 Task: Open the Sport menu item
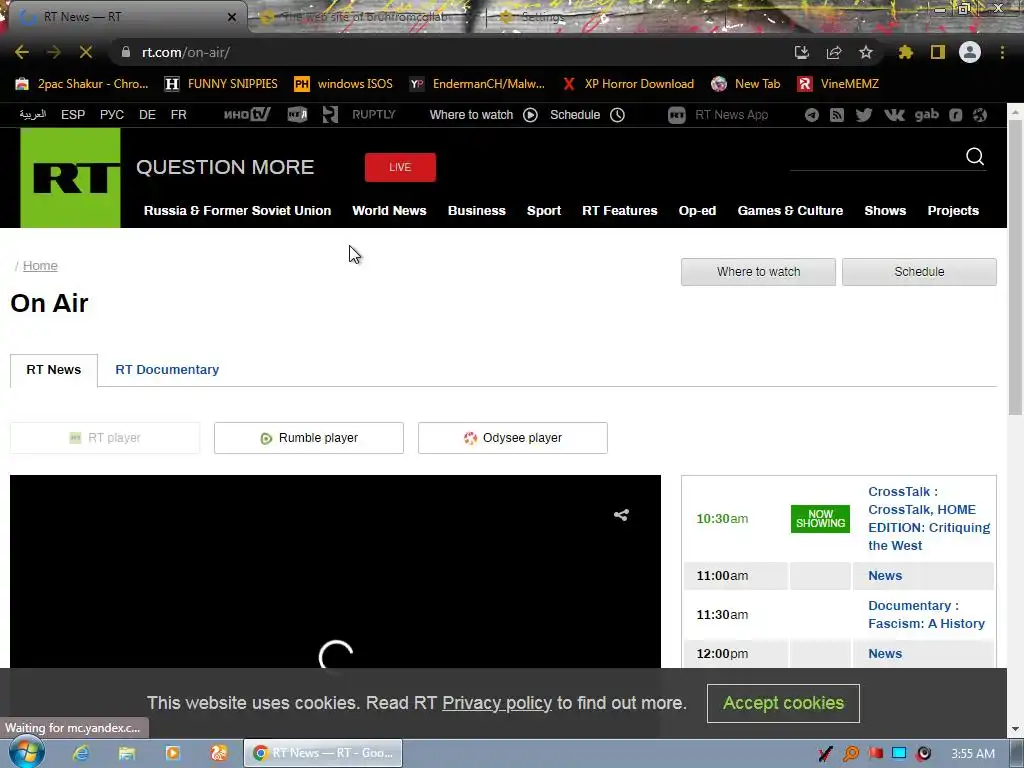pos(544,211)
